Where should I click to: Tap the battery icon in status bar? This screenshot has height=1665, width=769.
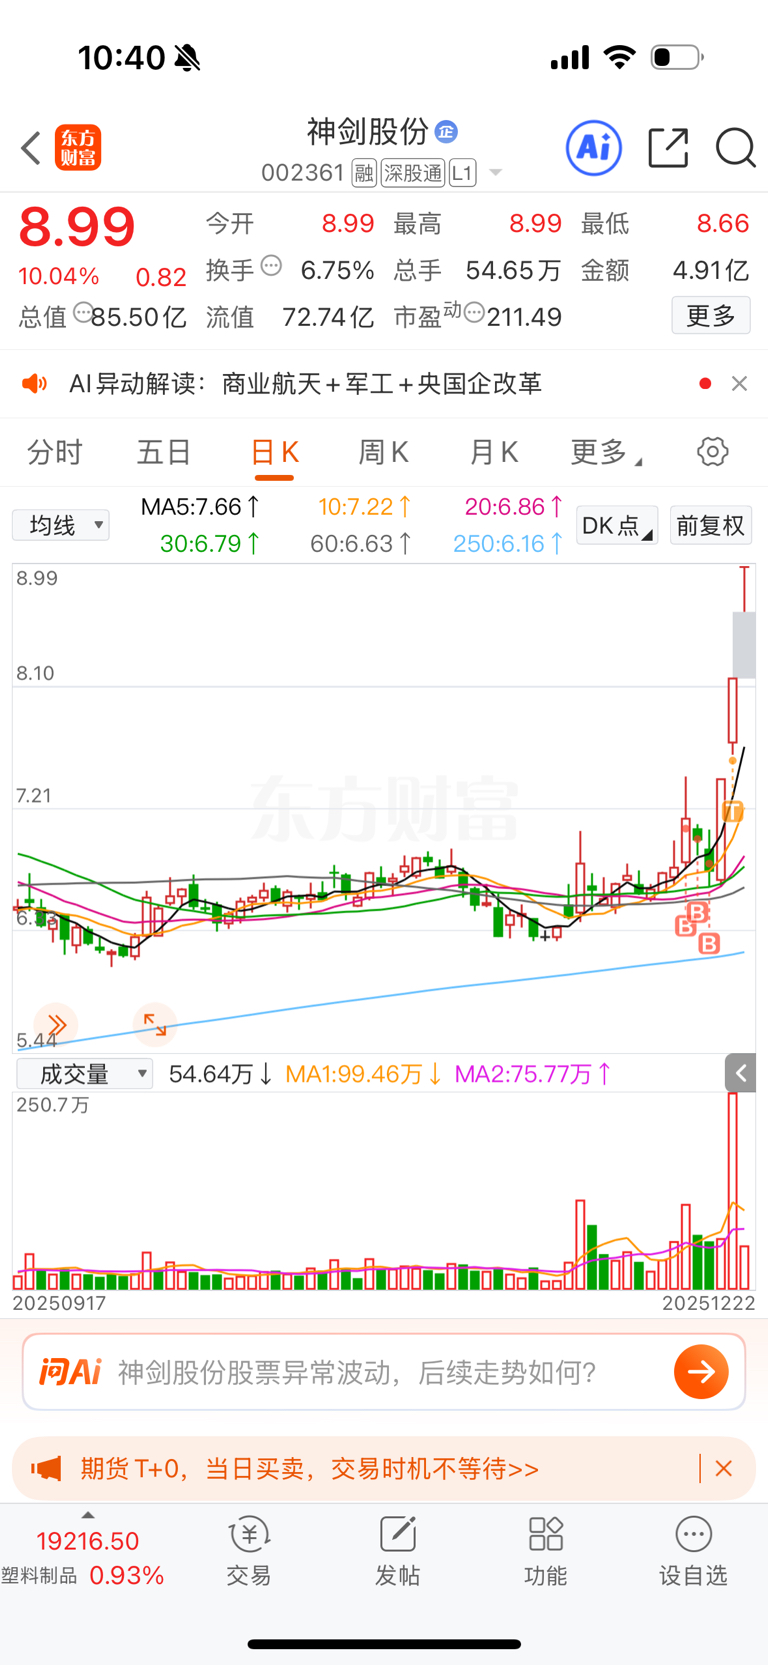(x=677, y=57)
